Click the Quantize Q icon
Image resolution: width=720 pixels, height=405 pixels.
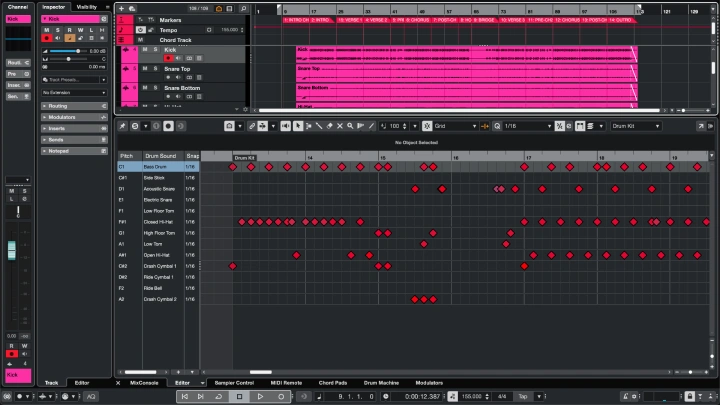[497, 126]
